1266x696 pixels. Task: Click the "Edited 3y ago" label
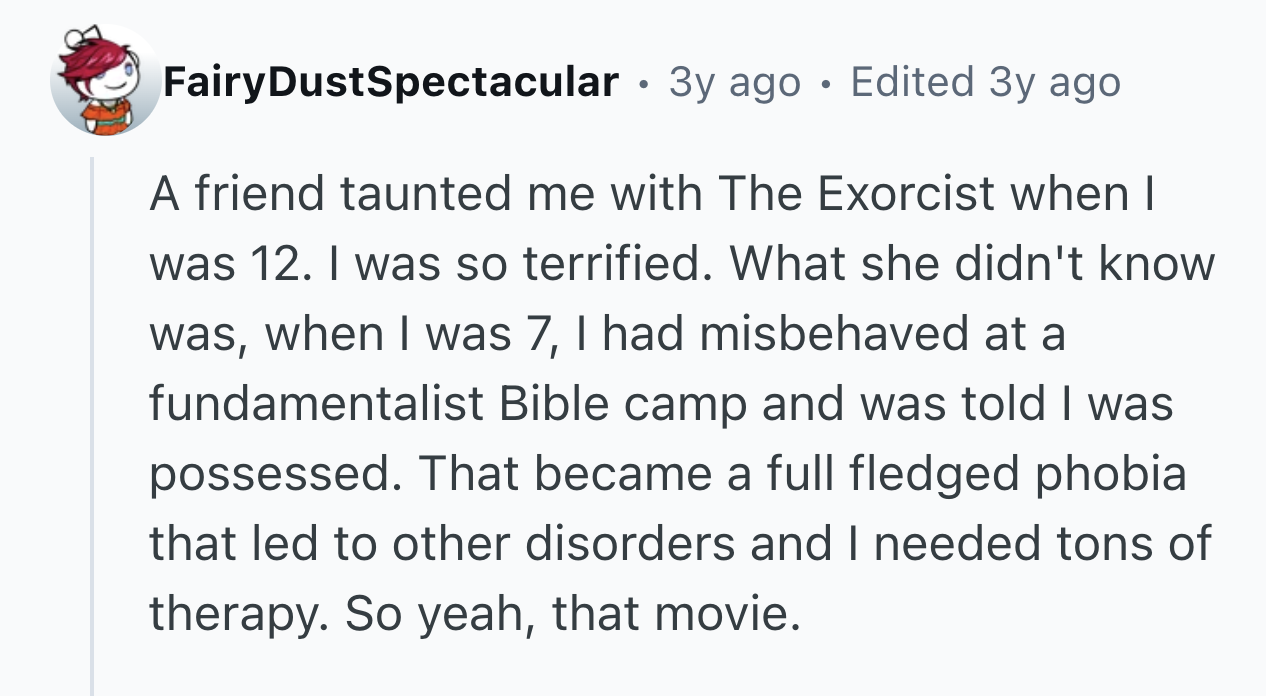click(x=985, y=82)
